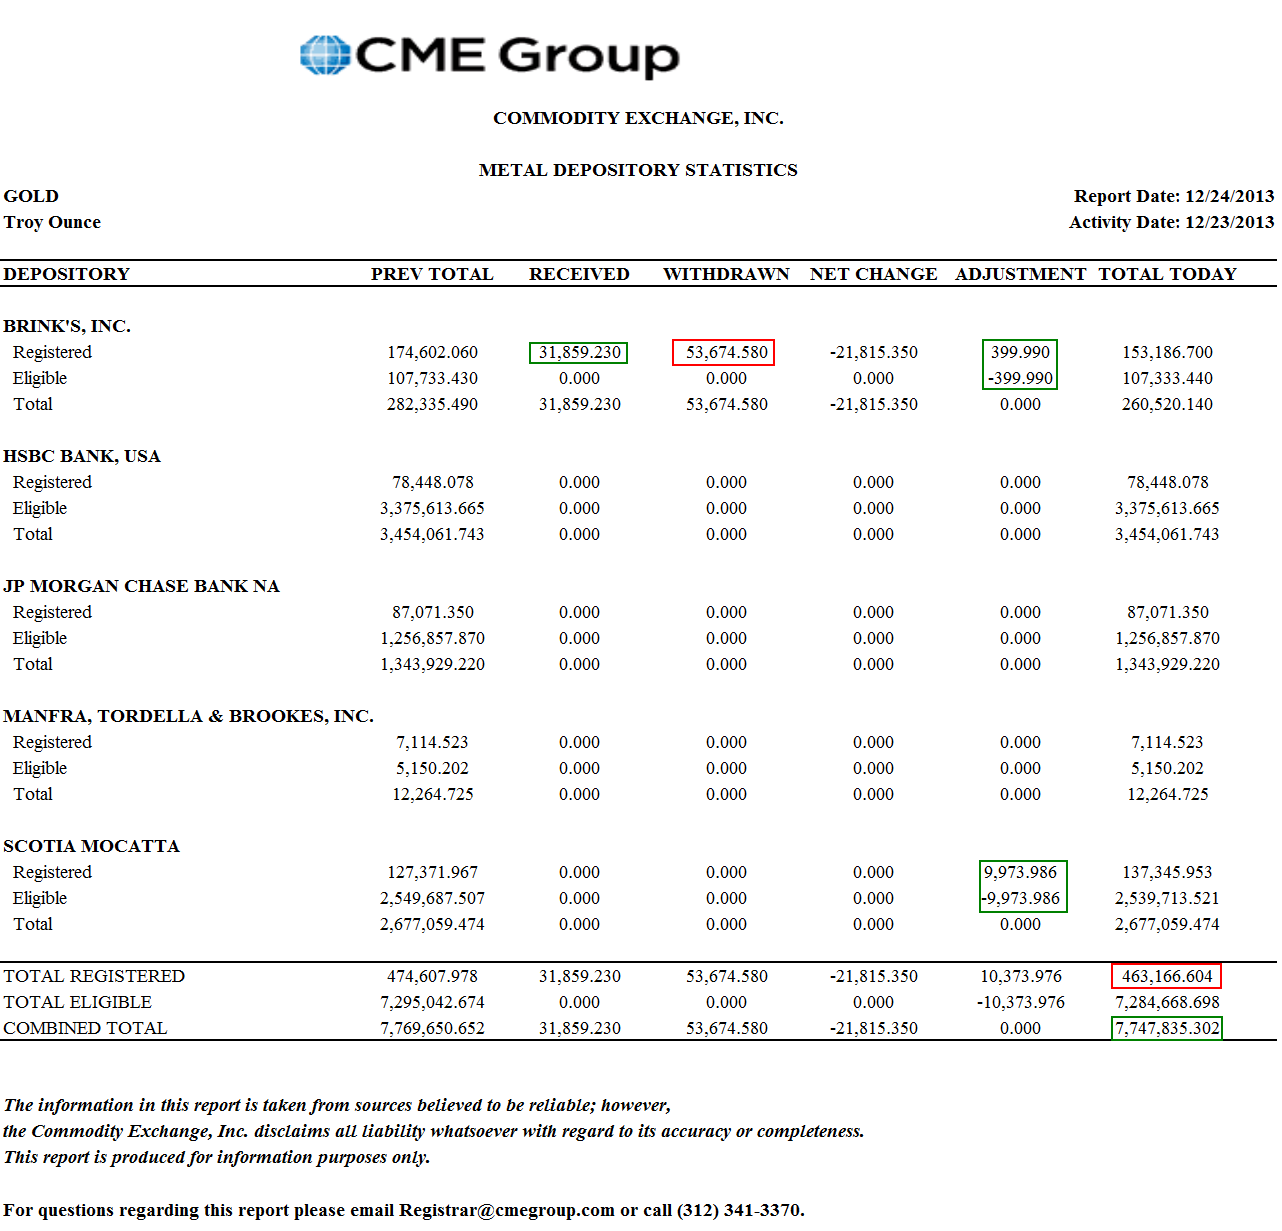
Task: Click the Report Date 12/24/2013 text
Action: (x=1173, y=196)
